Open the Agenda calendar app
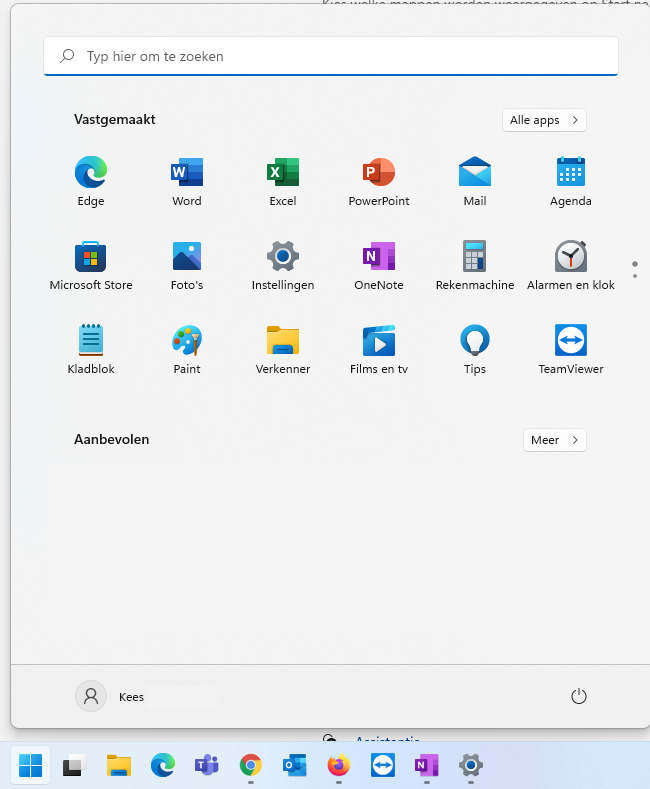 pos(571,181)
